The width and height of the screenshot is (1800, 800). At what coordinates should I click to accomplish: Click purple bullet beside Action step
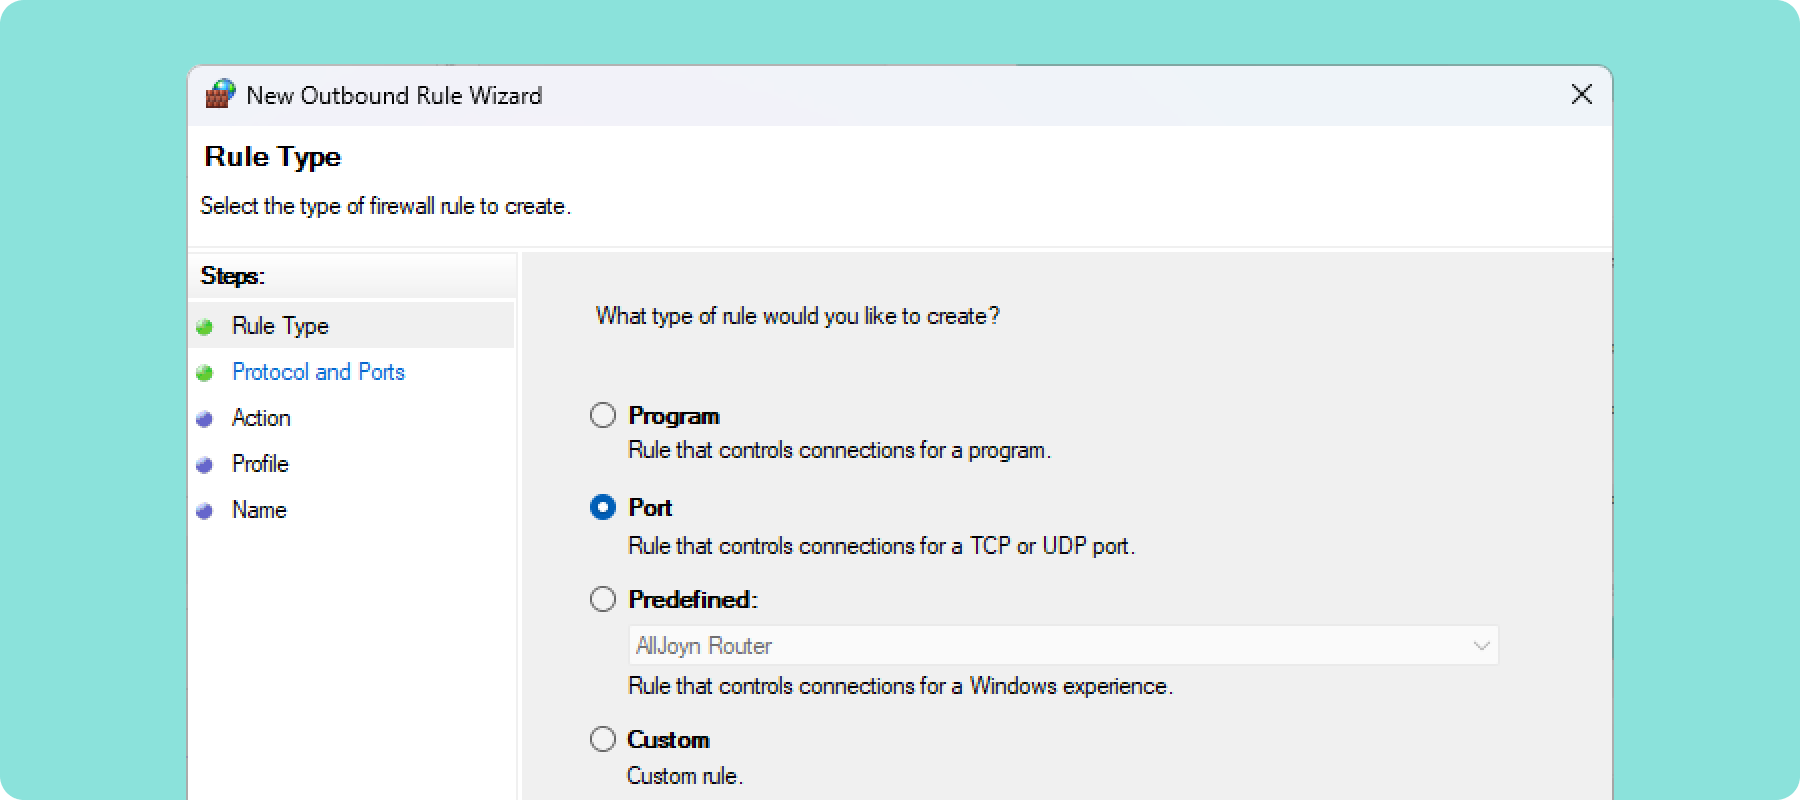pos(205,419)
